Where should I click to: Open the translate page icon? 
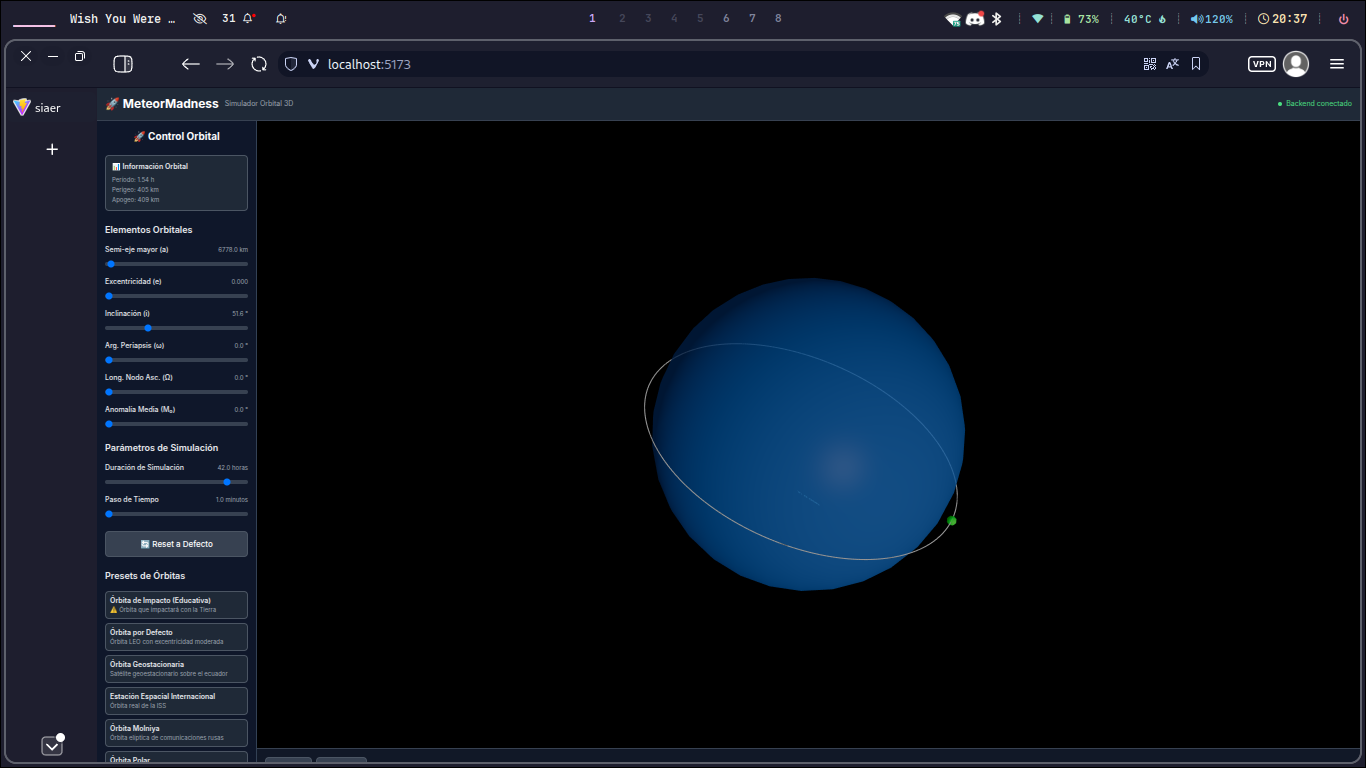coord(1173,64)
